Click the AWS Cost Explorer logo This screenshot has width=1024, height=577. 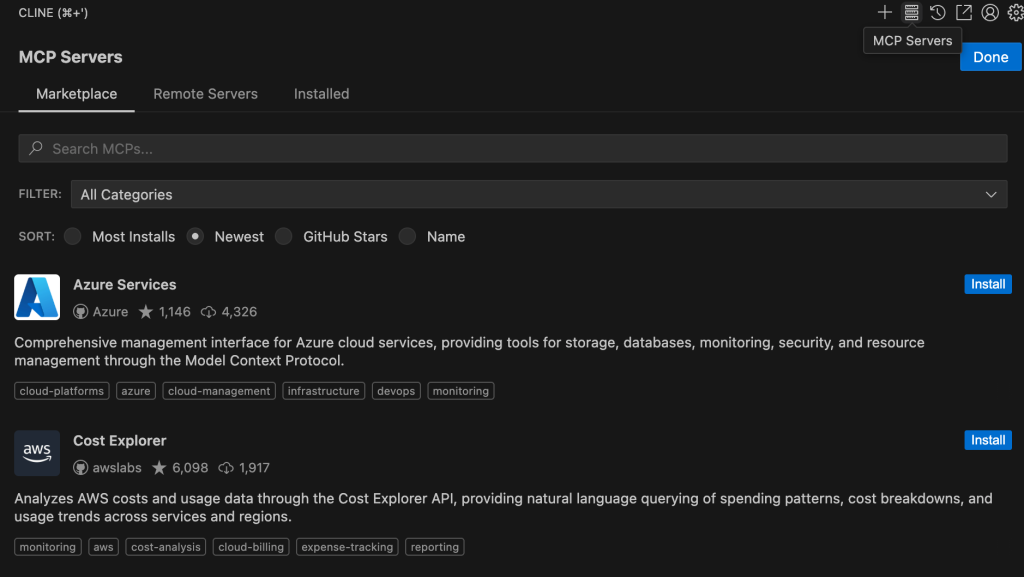tap(37, 453)
